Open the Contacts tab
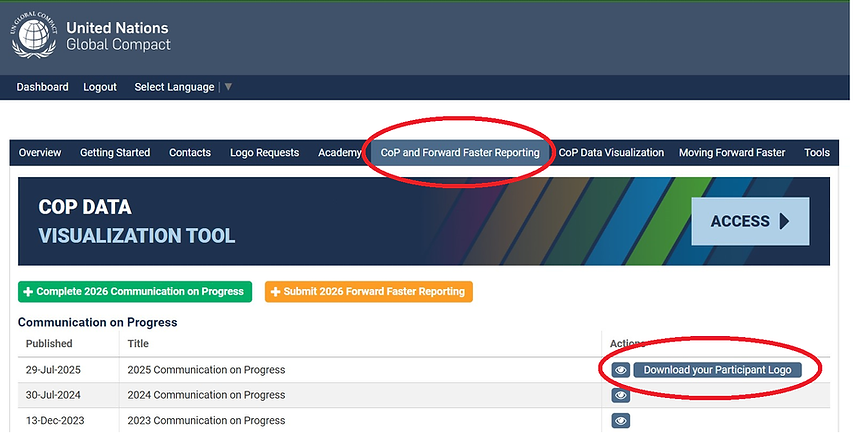This screenshot has width=853, height=433. [190, 153]
